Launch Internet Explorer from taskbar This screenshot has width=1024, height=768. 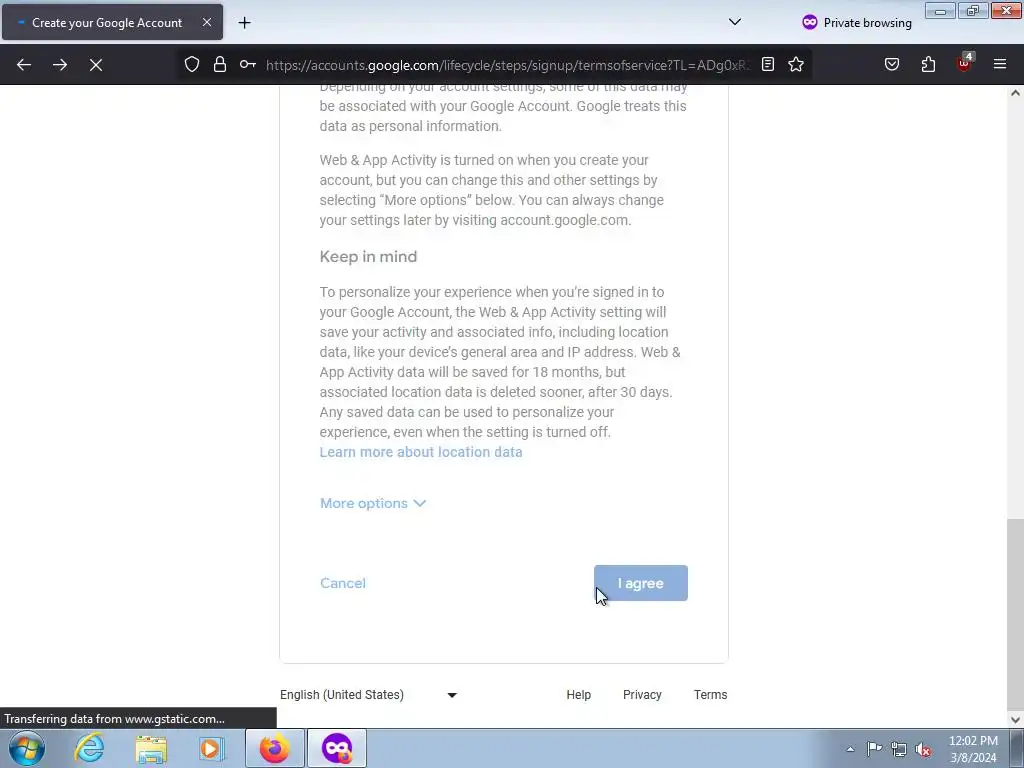89,748
